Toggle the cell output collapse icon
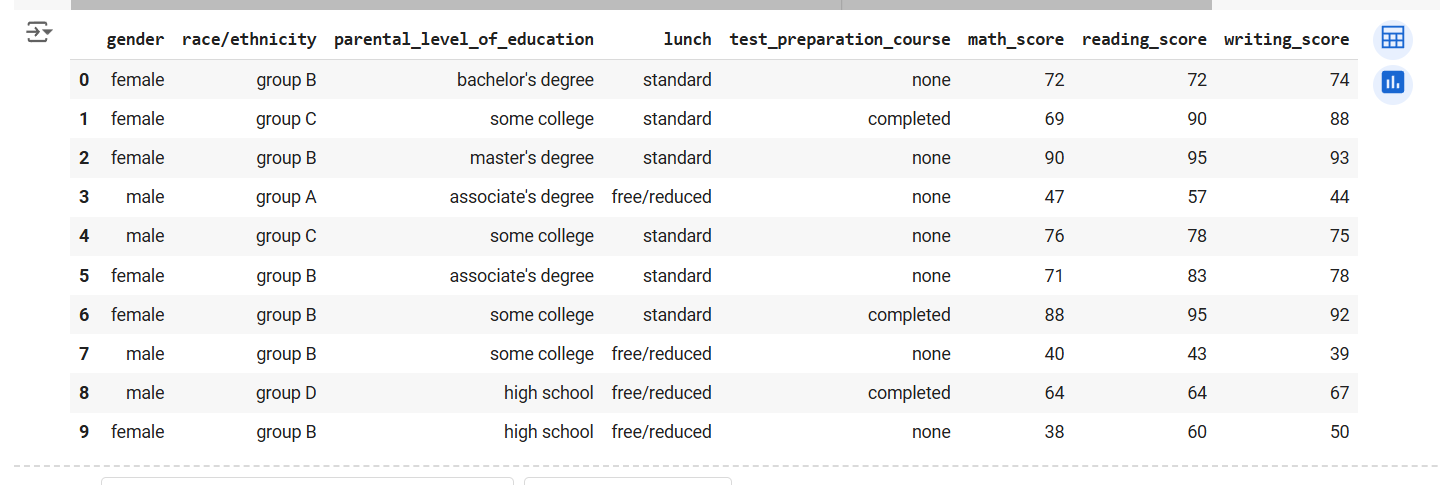Screen dimensions: 1440x485 [39, 33]
